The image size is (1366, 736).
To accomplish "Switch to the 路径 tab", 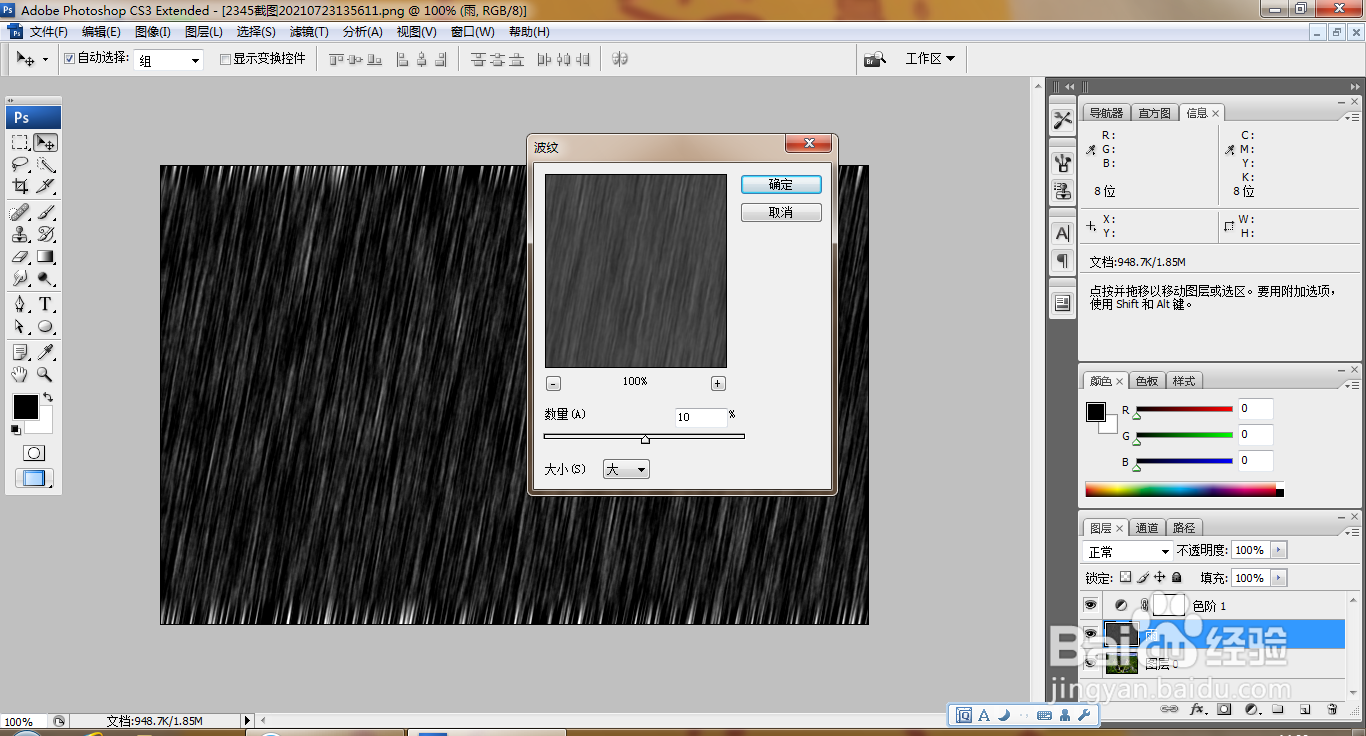I will 1184,528.
